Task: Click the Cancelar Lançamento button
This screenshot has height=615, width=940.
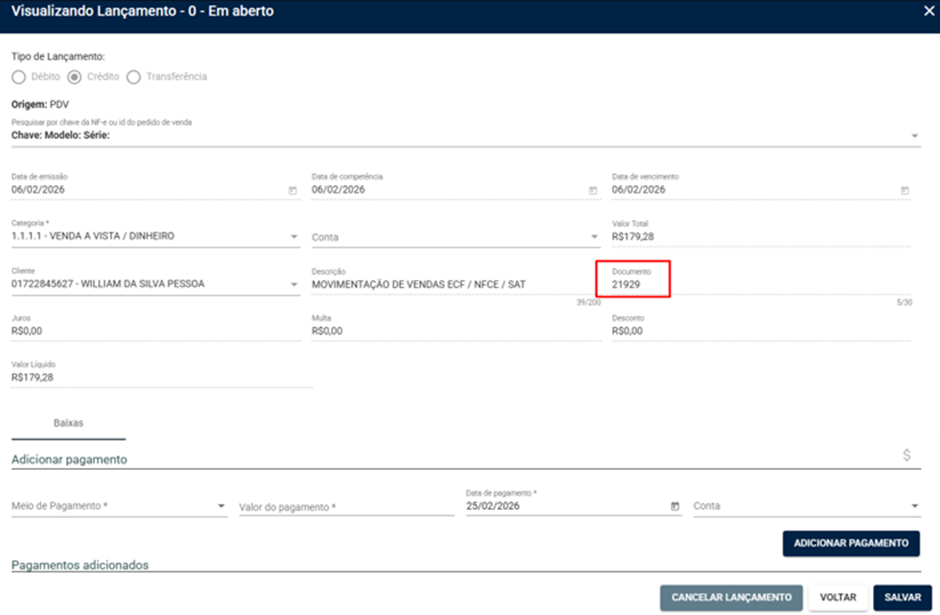Action: [731, 598]
